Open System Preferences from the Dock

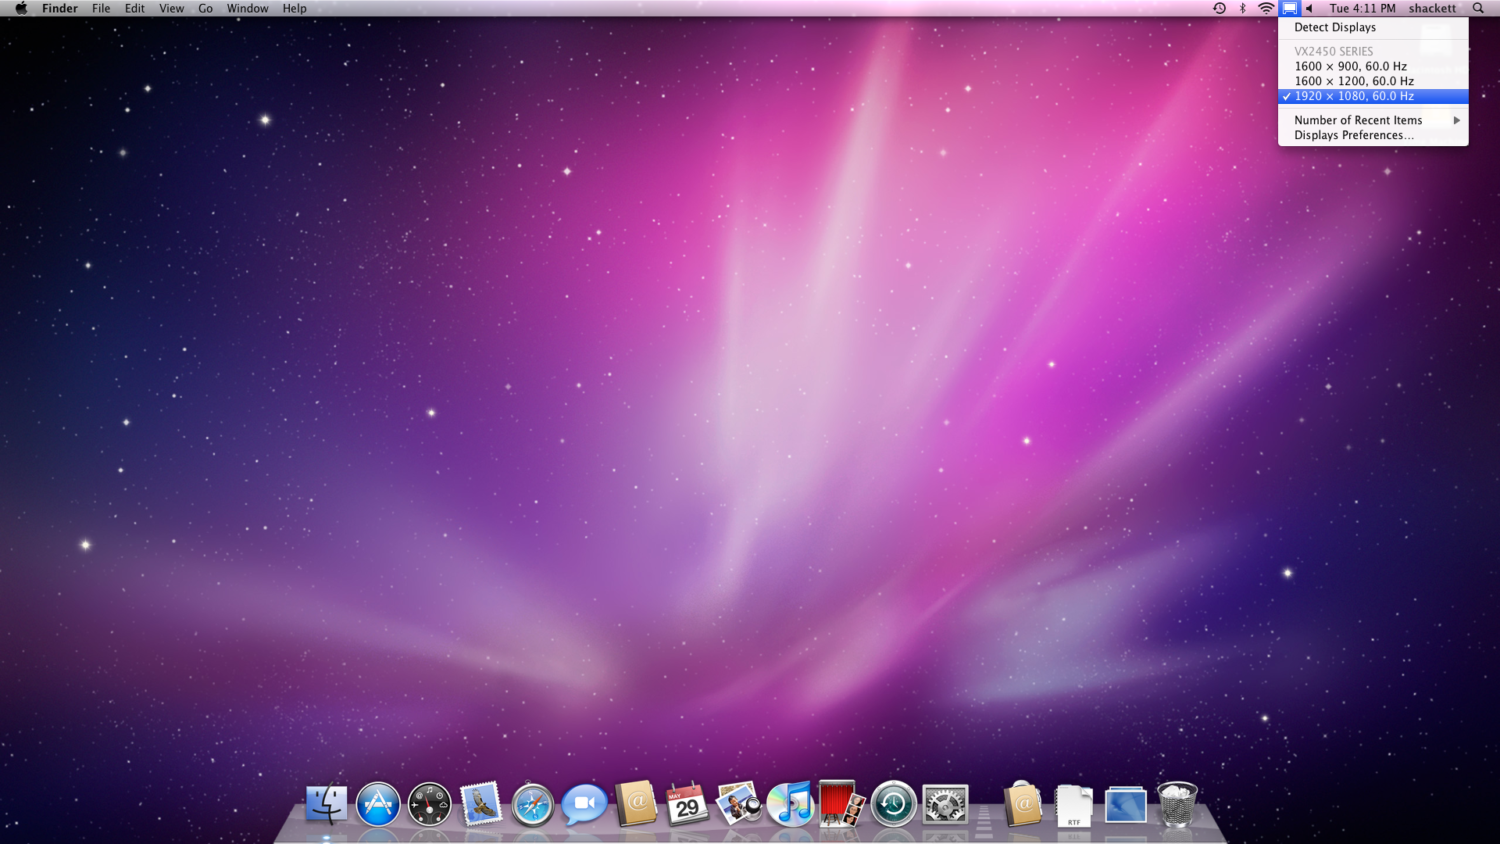pos(944,803)
